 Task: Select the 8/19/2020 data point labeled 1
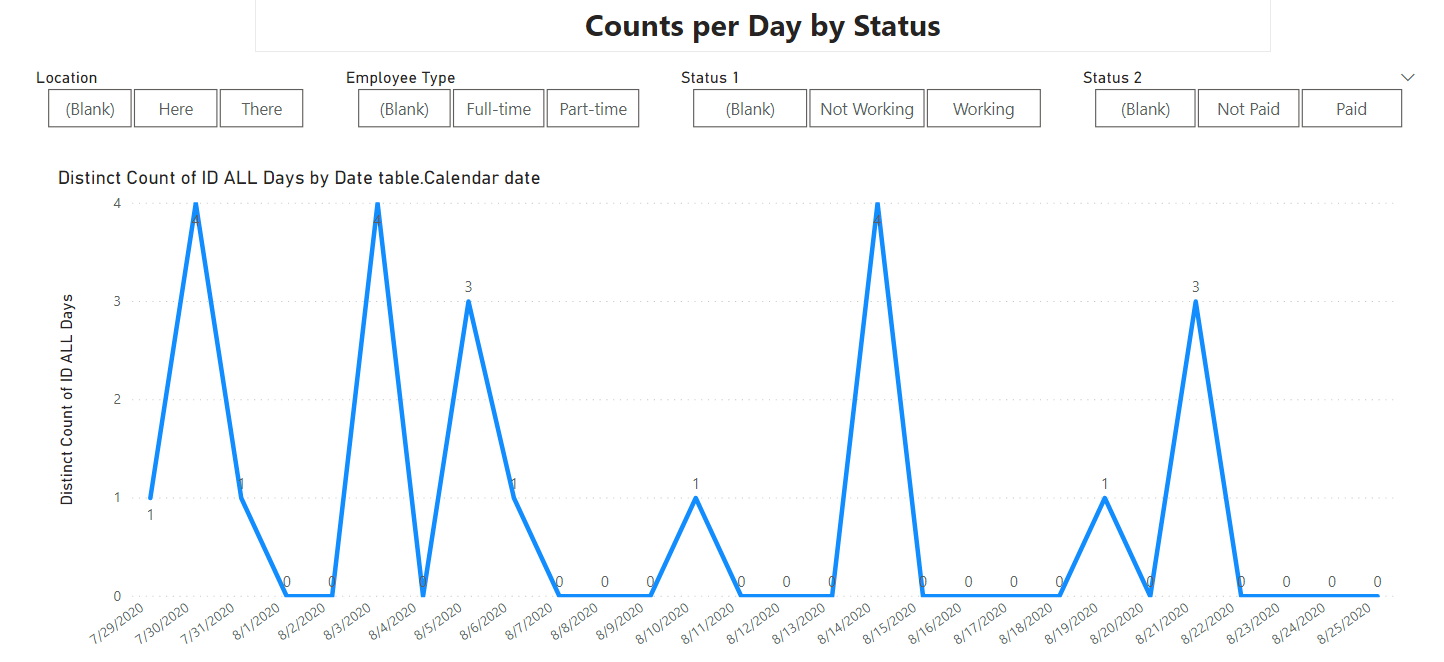coord(1104,497)
